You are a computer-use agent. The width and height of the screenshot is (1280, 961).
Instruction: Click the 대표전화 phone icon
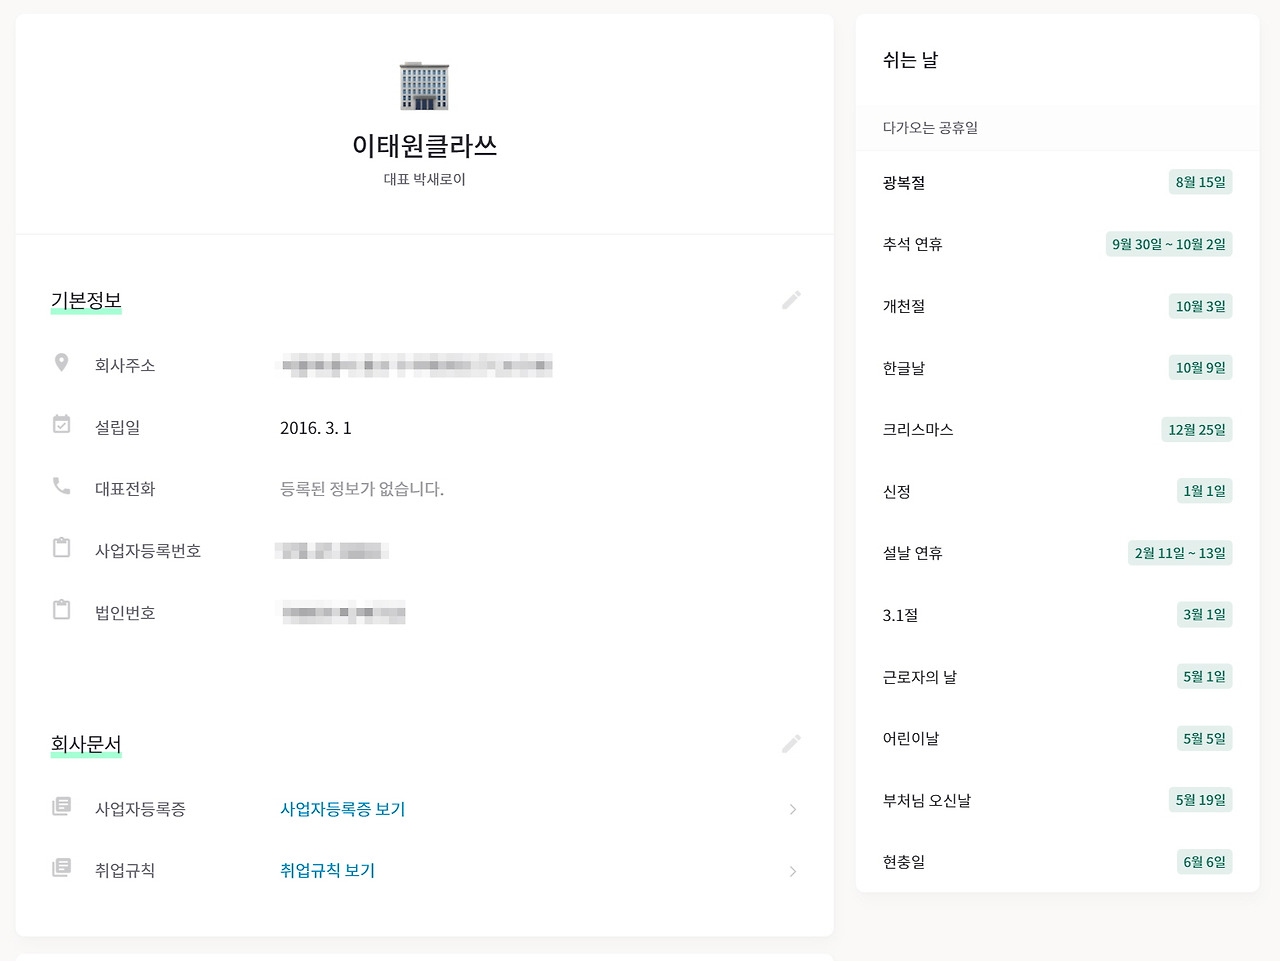point(61,486)
